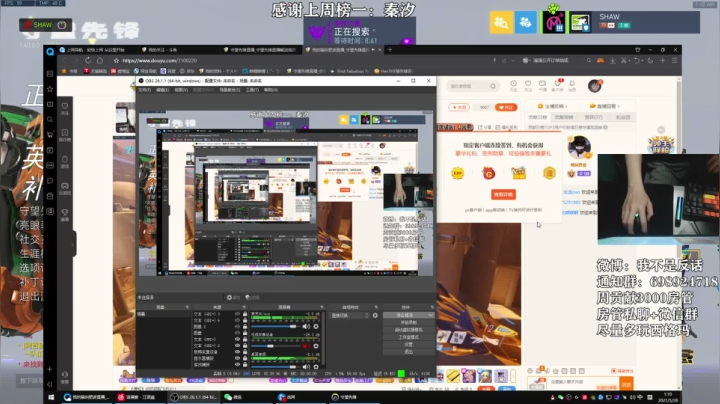Pop out the 来源 dock header icon
This screenshot has height=404, width=720.
tap(244, 307)
